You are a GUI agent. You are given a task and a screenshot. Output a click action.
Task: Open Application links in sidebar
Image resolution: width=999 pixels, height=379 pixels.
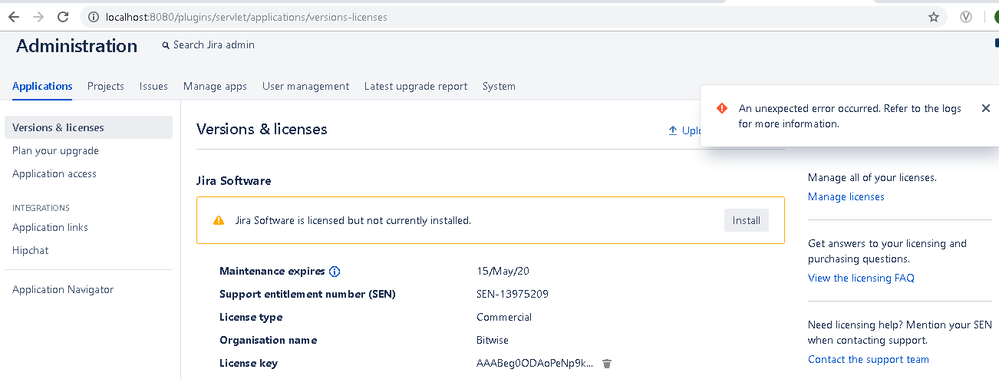pos(50,227)
